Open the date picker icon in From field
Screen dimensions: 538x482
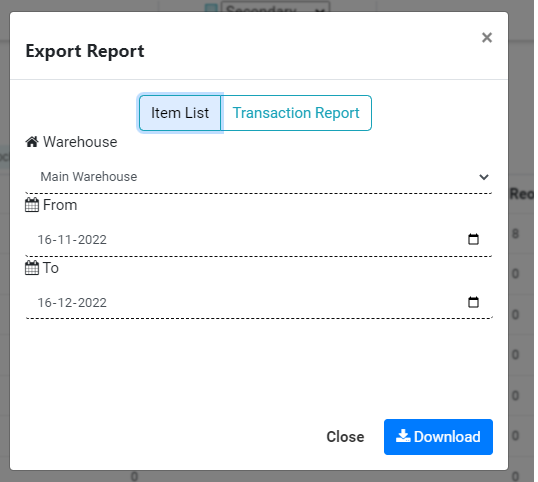click(473, 239)
